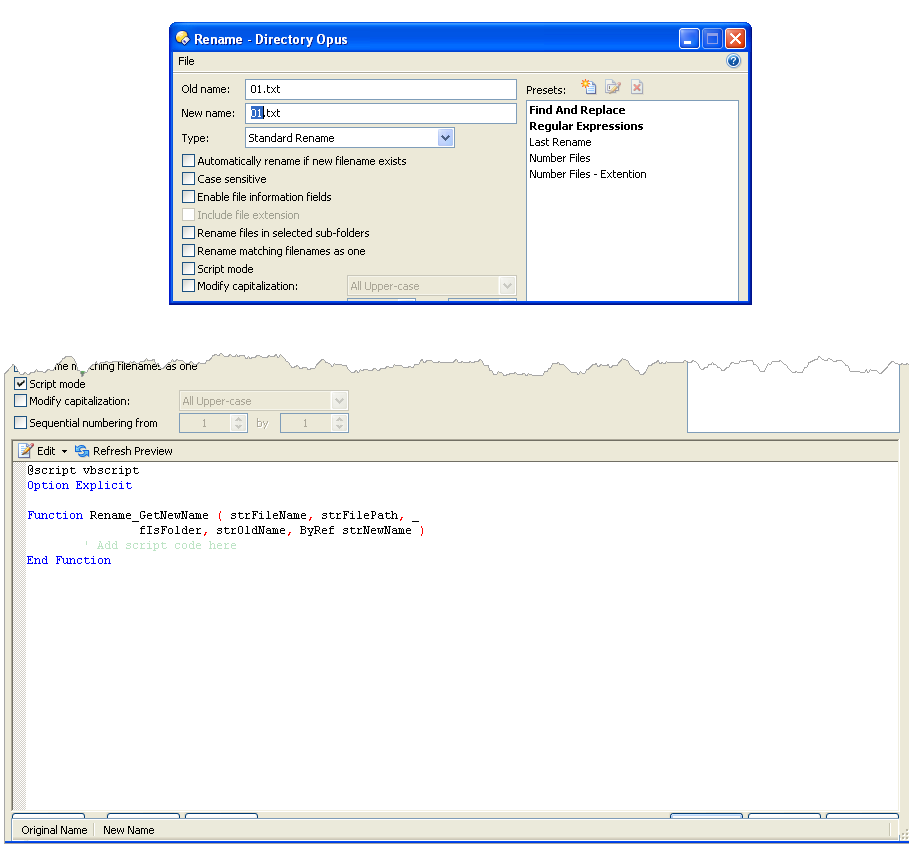The image size is (909, 852).
Task: Open the help question mark icon
Action: pyautogui.click(x=733, y=61)
